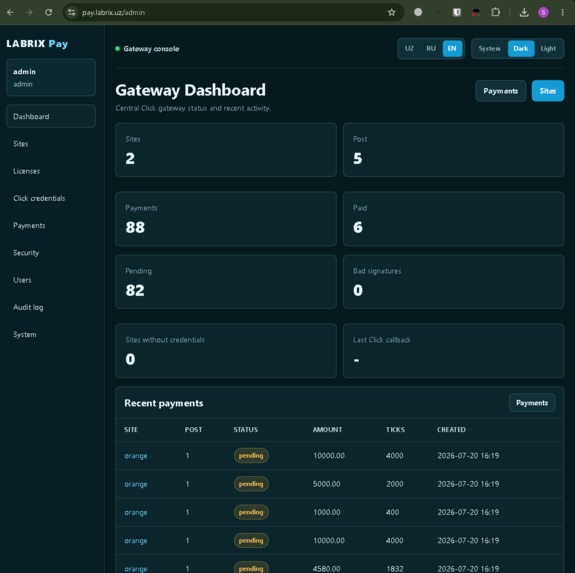The height and width of the screenshot is (573, 575).
Task: Click the Pending stat card showing 82
Action: (226, 282)
